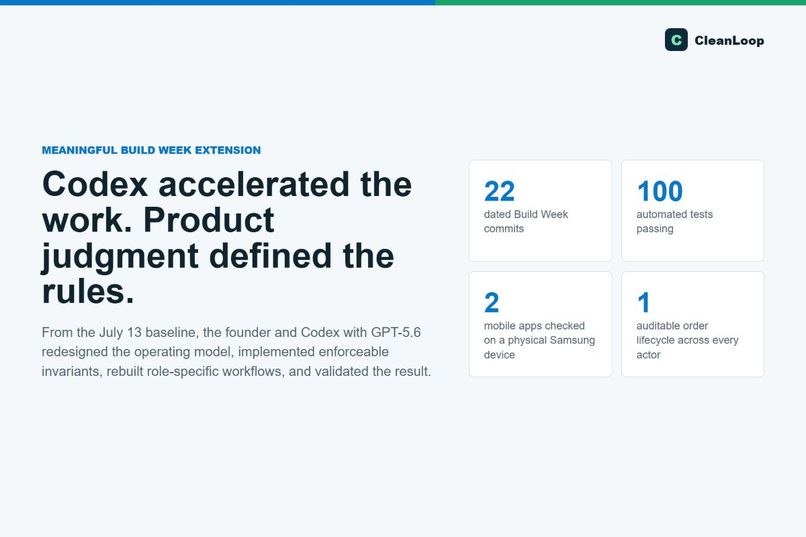Screen dimensions: 806x537
Task: Click the number 2 in the mobile apps card
Action: tap(491, 303)
